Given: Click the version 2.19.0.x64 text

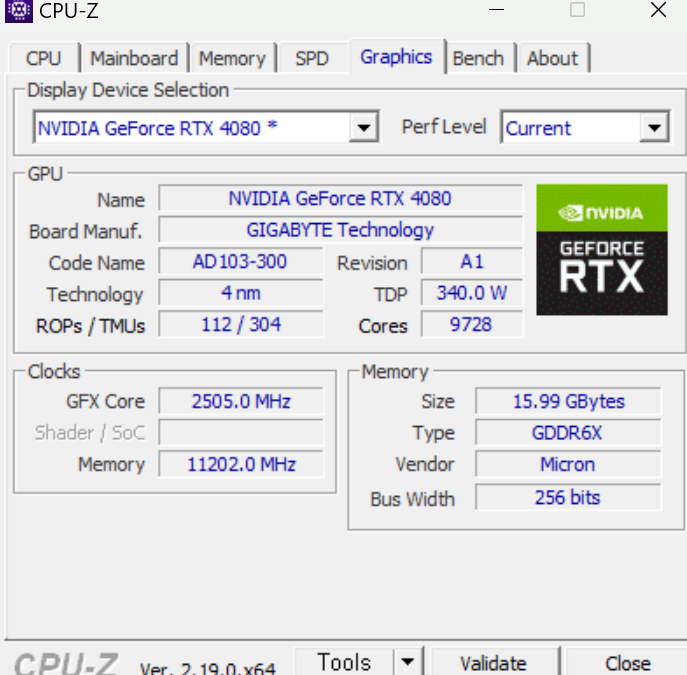Looking at the screenshot, I should [x=208, y=668].
